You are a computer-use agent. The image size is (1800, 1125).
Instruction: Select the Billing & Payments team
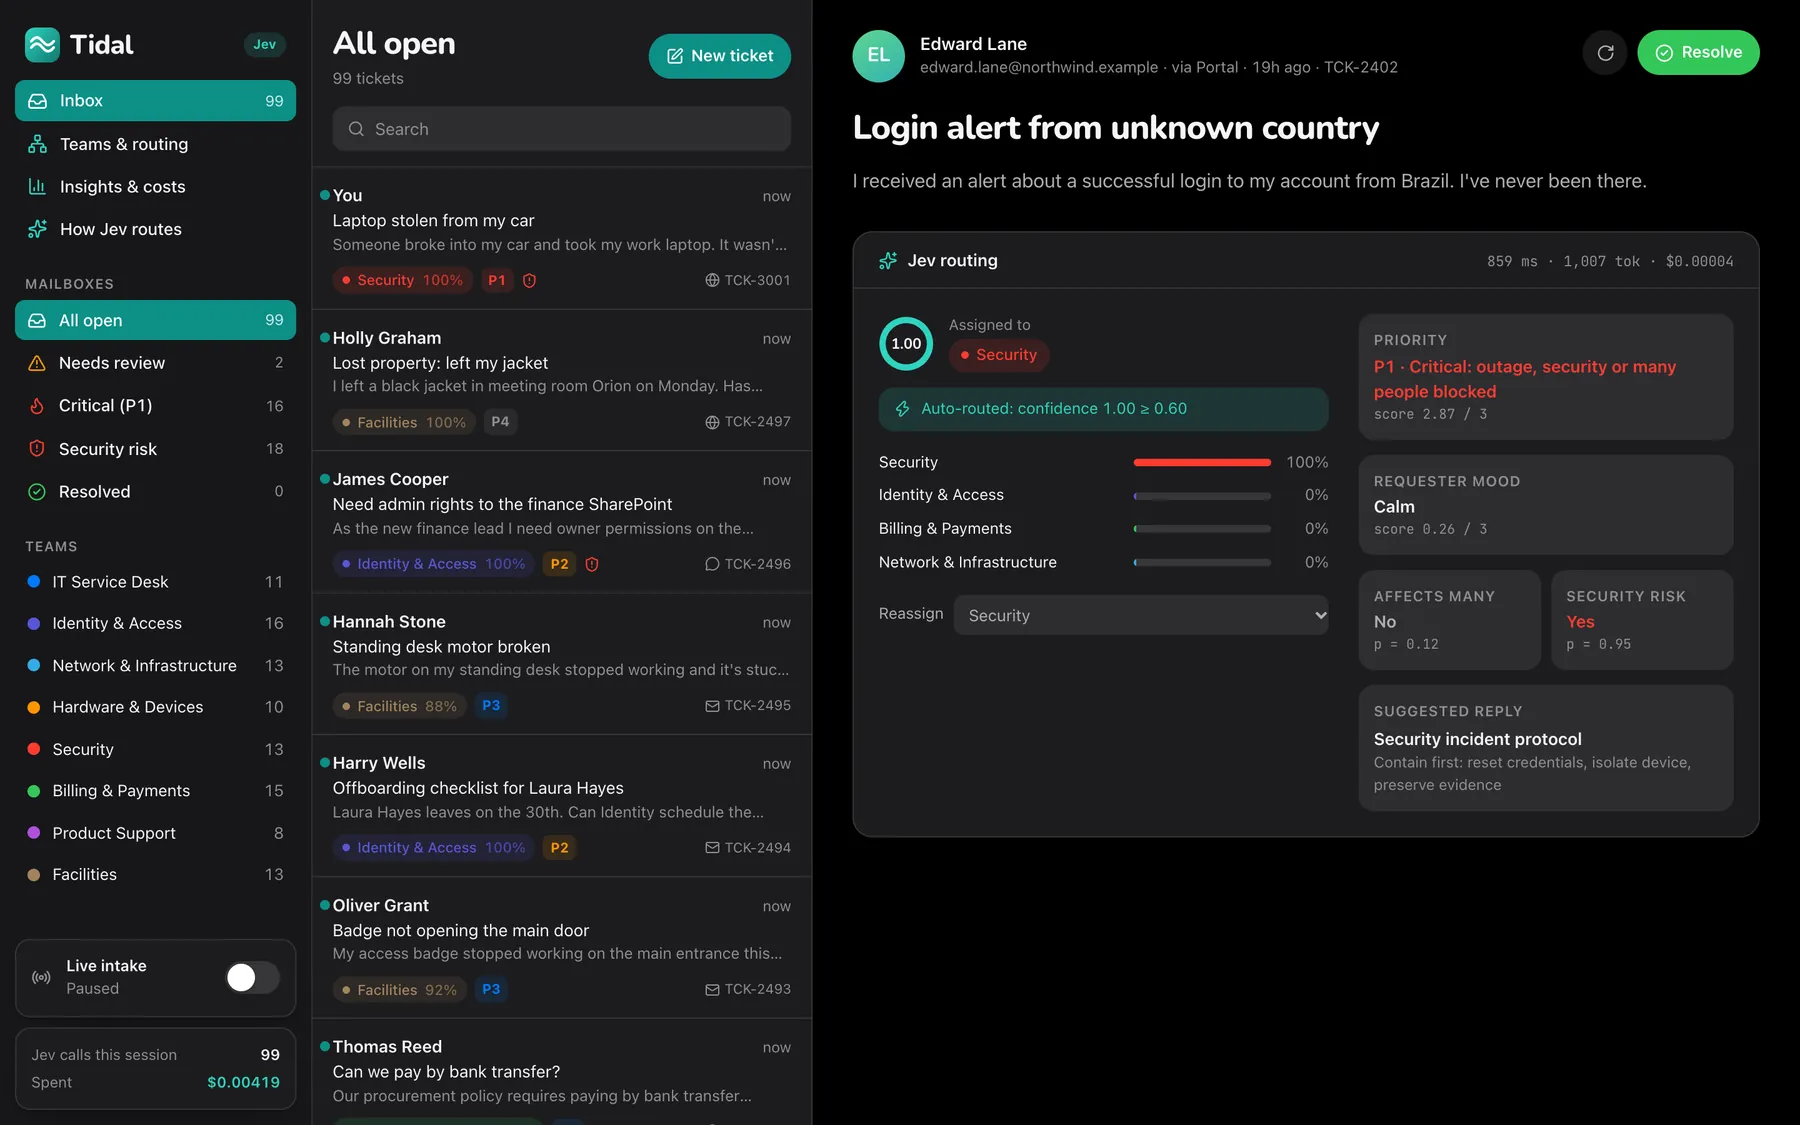[x=155, y=791]
